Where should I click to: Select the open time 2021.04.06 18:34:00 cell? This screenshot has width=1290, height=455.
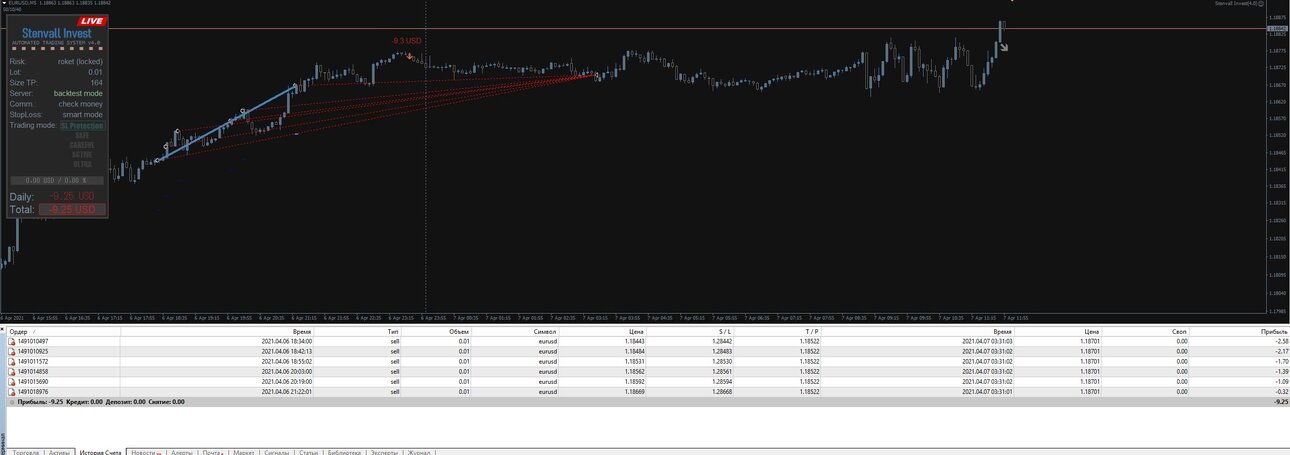(287, 341)
